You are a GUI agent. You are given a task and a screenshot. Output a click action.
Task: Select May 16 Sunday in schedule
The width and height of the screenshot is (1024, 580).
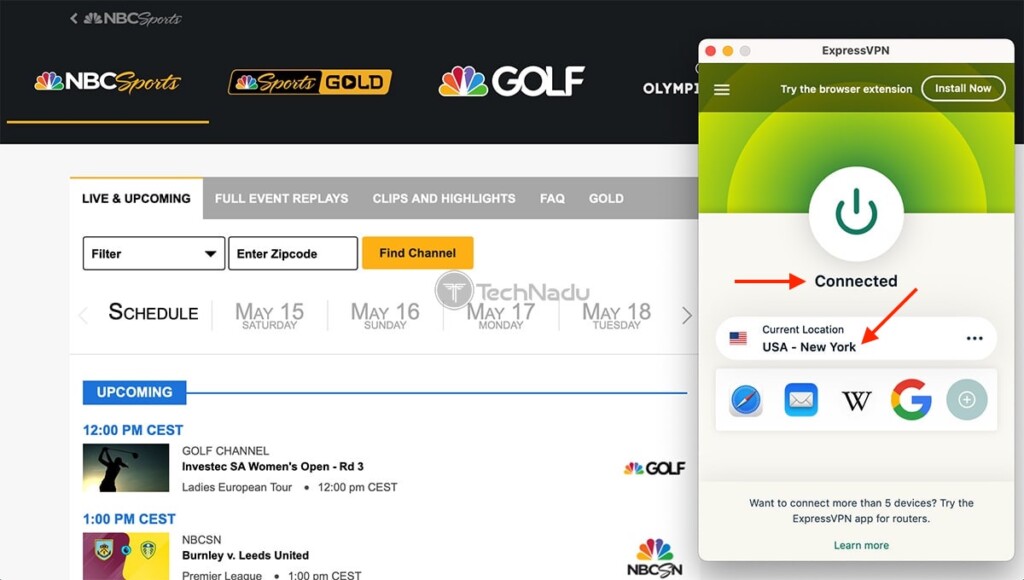[385, 315]
